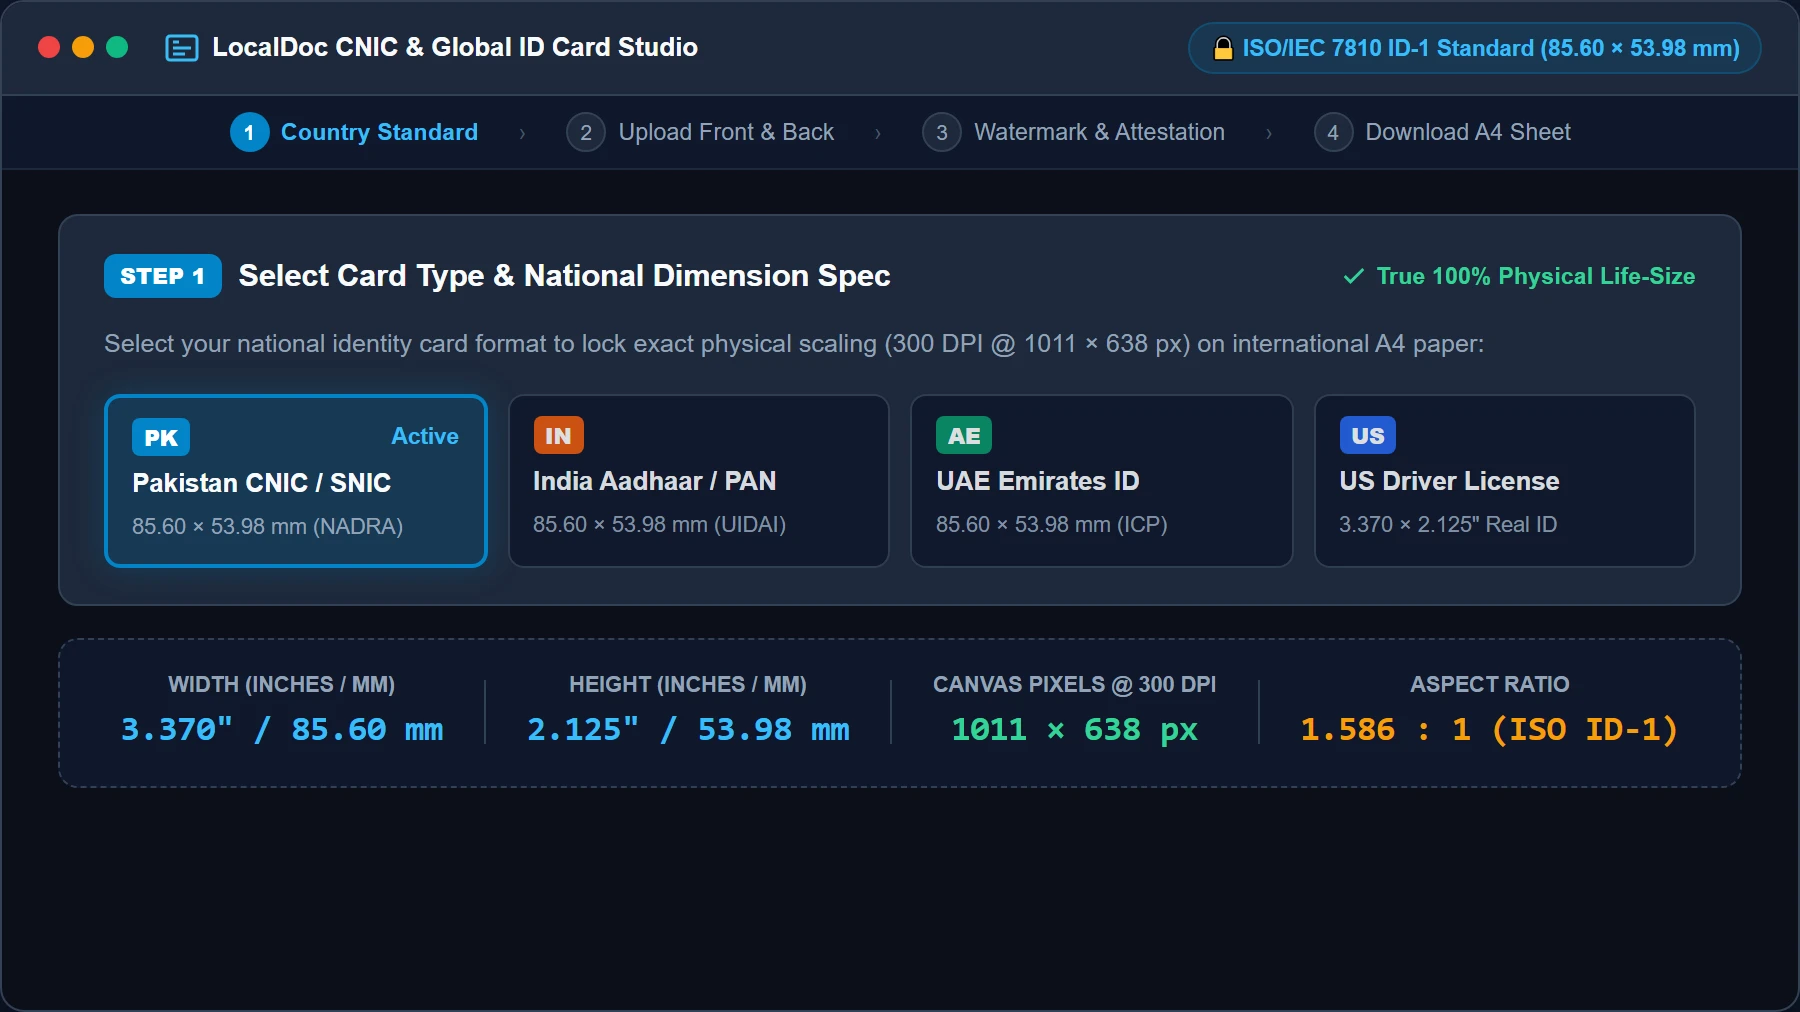Click the STEP 1 badge
This screenshot has height=1012, width=1800.
(162, 276)
